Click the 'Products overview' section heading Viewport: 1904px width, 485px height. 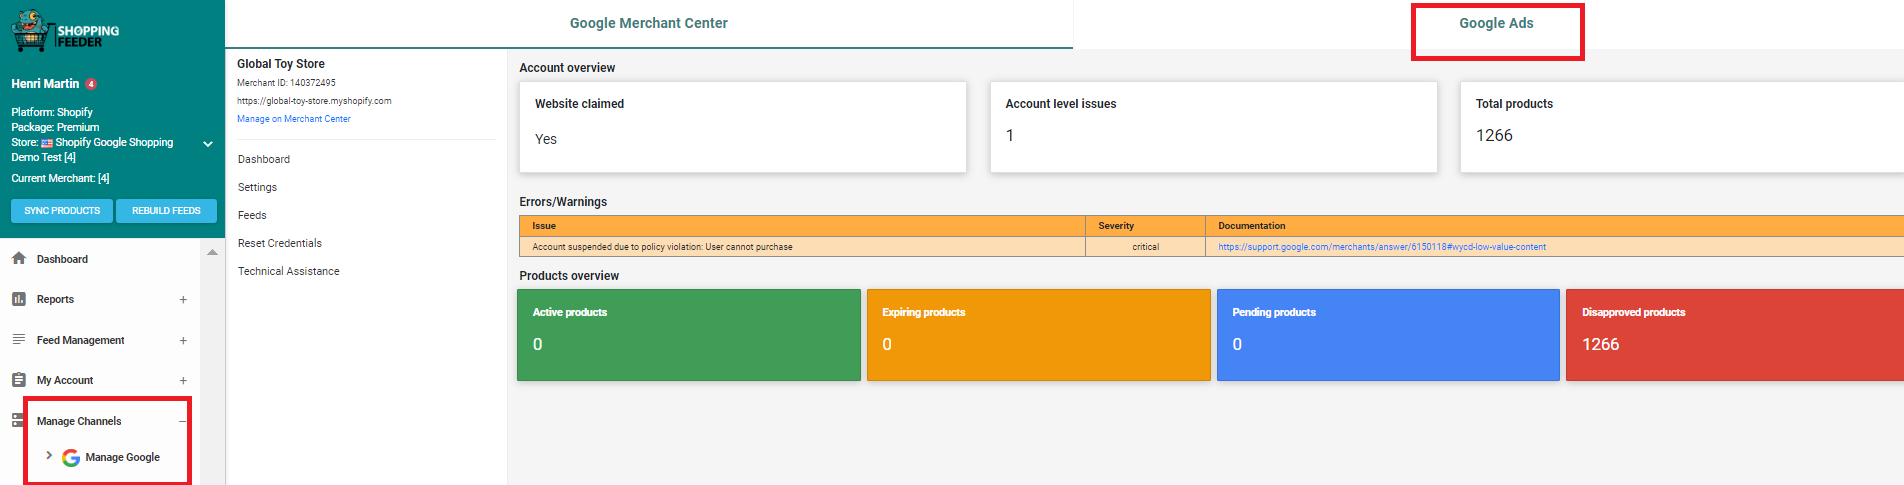point(569,276)
